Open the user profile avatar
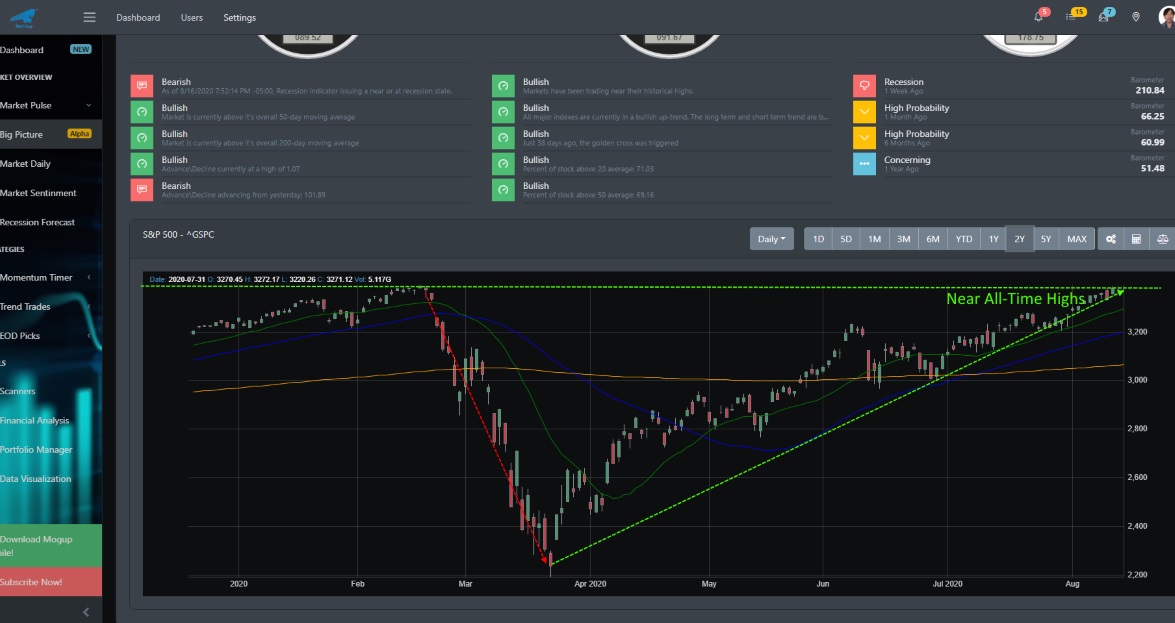Viewport: 1175px width, 623px height. click(1168, 16)
